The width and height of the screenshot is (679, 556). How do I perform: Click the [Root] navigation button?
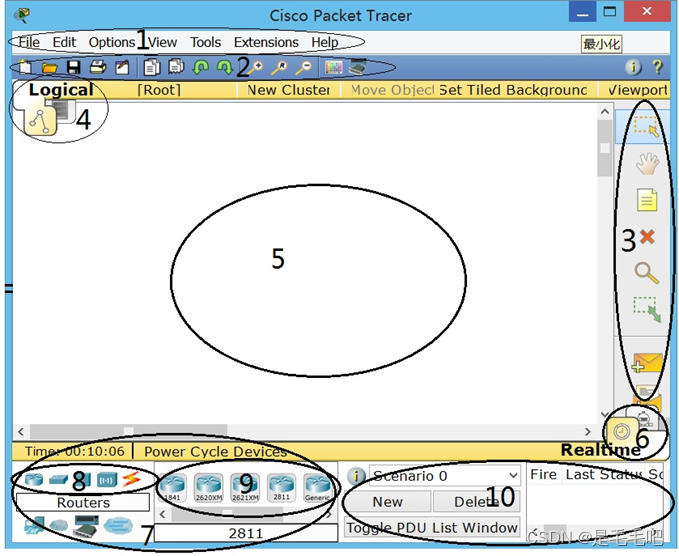click(158, 90)
